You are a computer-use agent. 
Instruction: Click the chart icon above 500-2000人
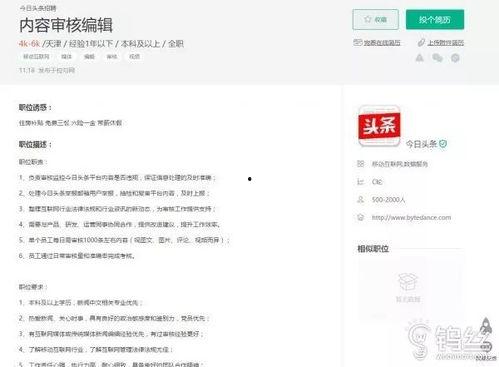[x=360, y=182]
